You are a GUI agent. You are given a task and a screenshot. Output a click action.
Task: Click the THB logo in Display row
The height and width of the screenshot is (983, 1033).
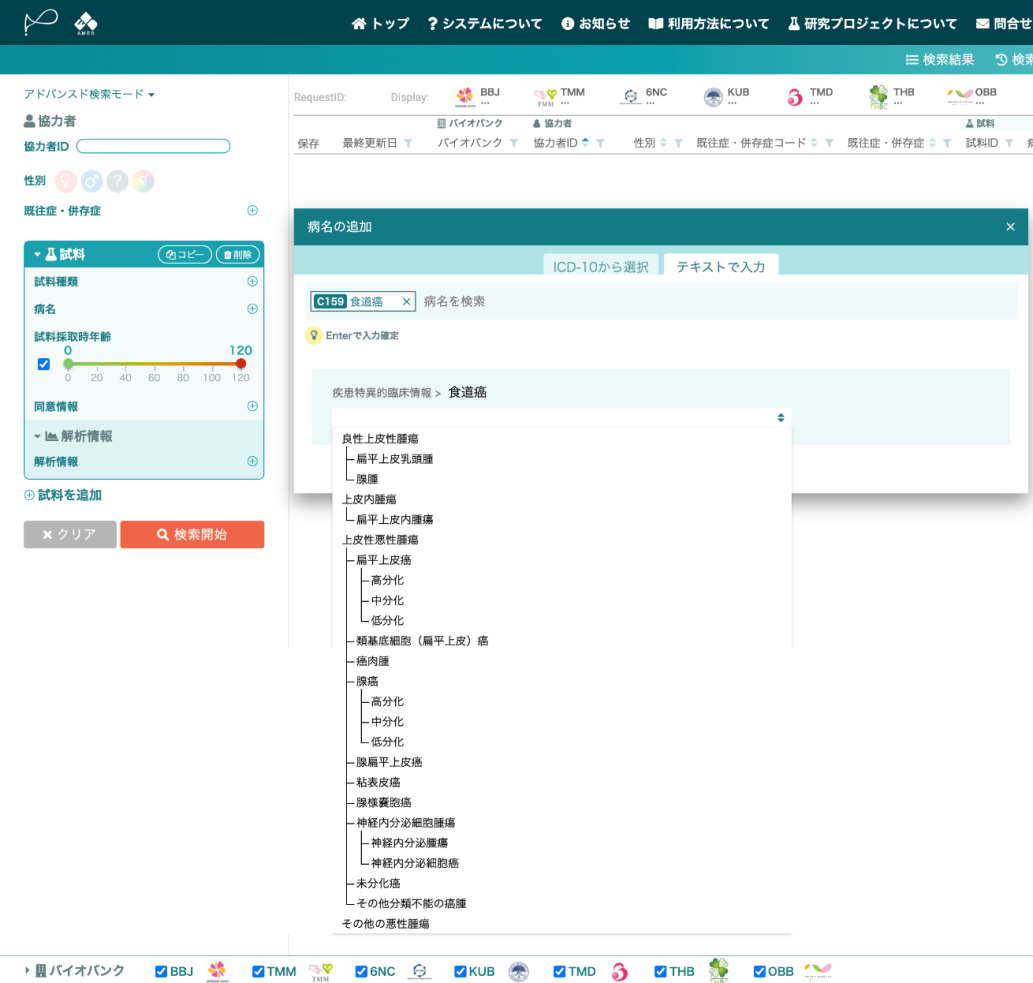click(878, 97)
